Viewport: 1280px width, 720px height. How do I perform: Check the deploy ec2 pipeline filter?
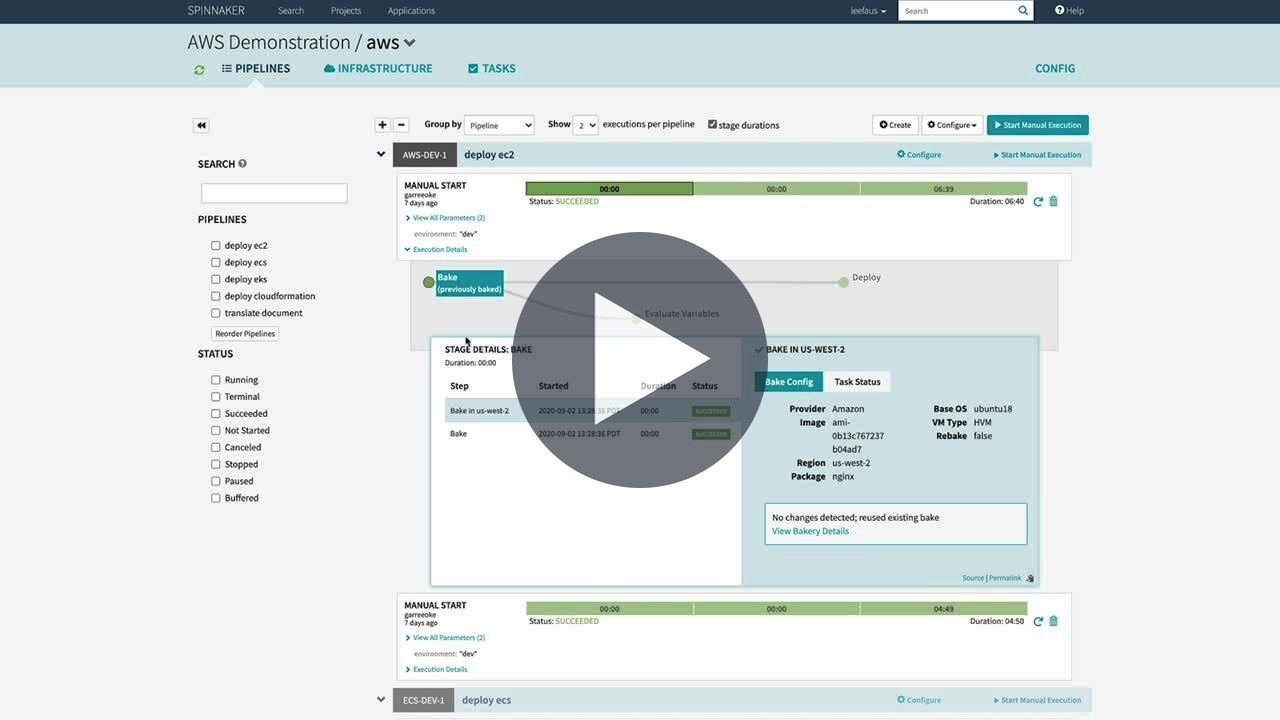point(215,246)
